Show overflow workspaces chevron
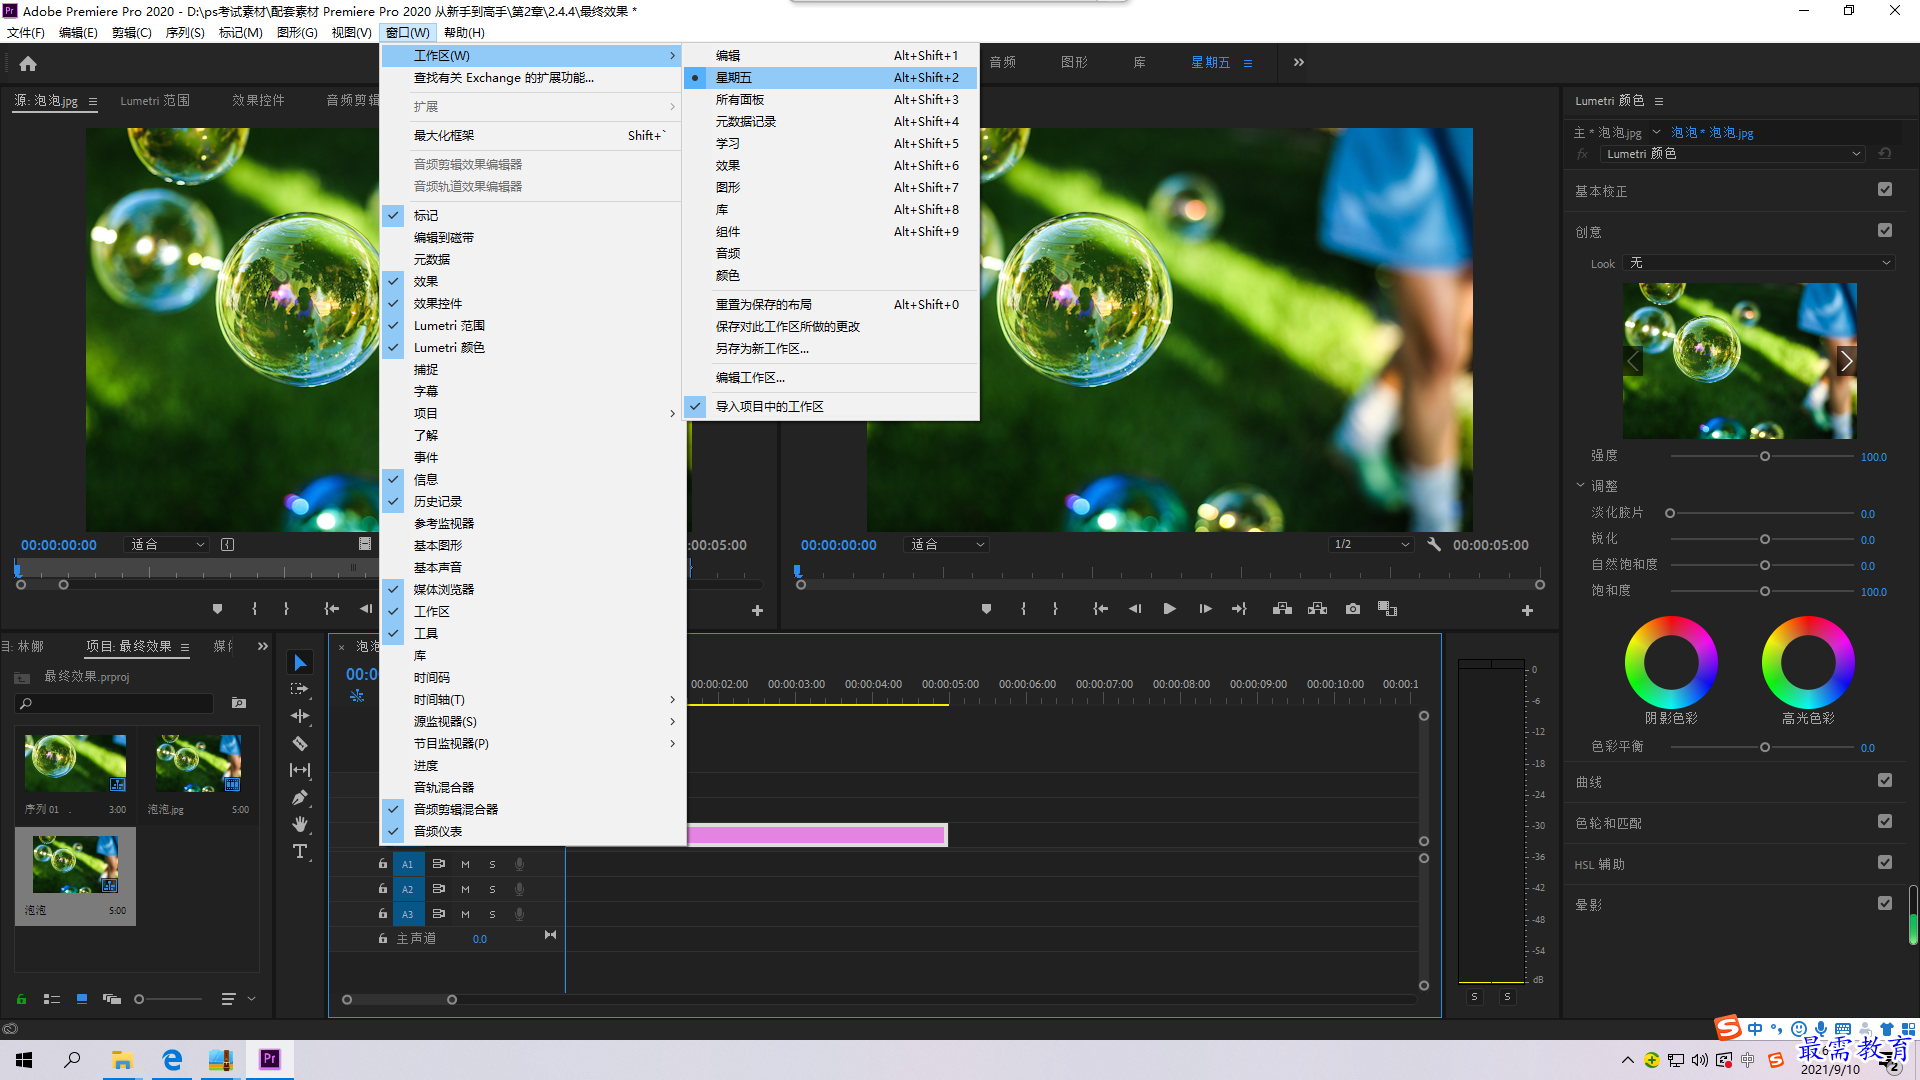 pos(1298,62)
